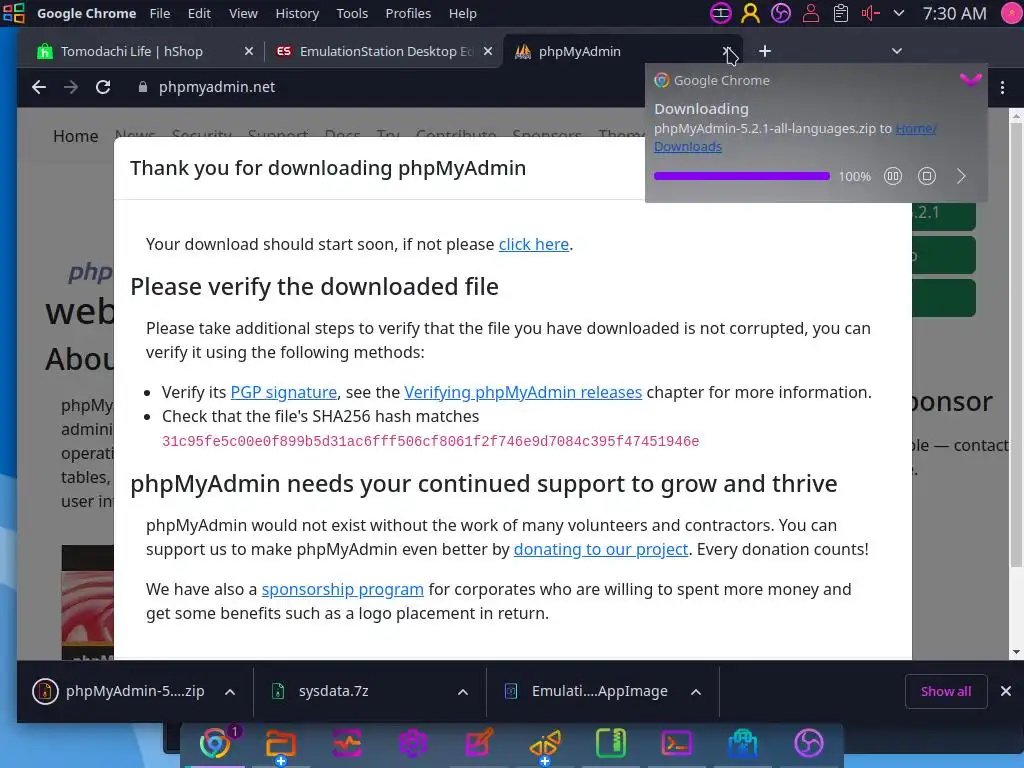1024x768 pixels.
Task: Click the yellow user tray icon
Action: (750, 13)
